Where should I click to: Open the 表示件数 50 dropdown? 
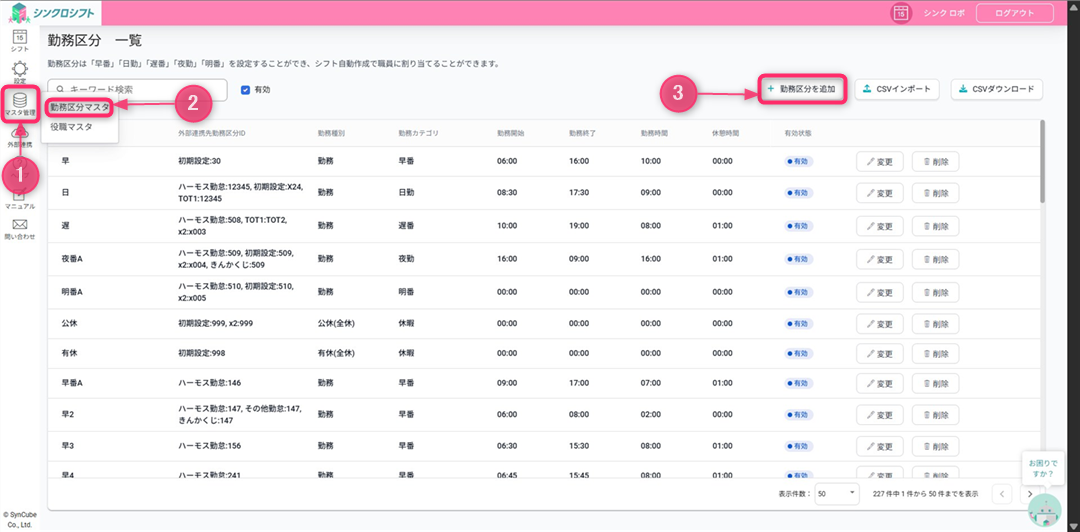pyautogui.click(x=838, y=493)
